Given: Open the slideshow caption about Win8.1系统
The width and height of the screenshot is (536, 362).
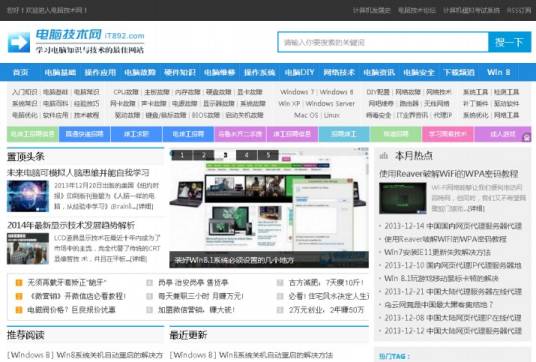Looking at the screenshot, I should (234, 260).
